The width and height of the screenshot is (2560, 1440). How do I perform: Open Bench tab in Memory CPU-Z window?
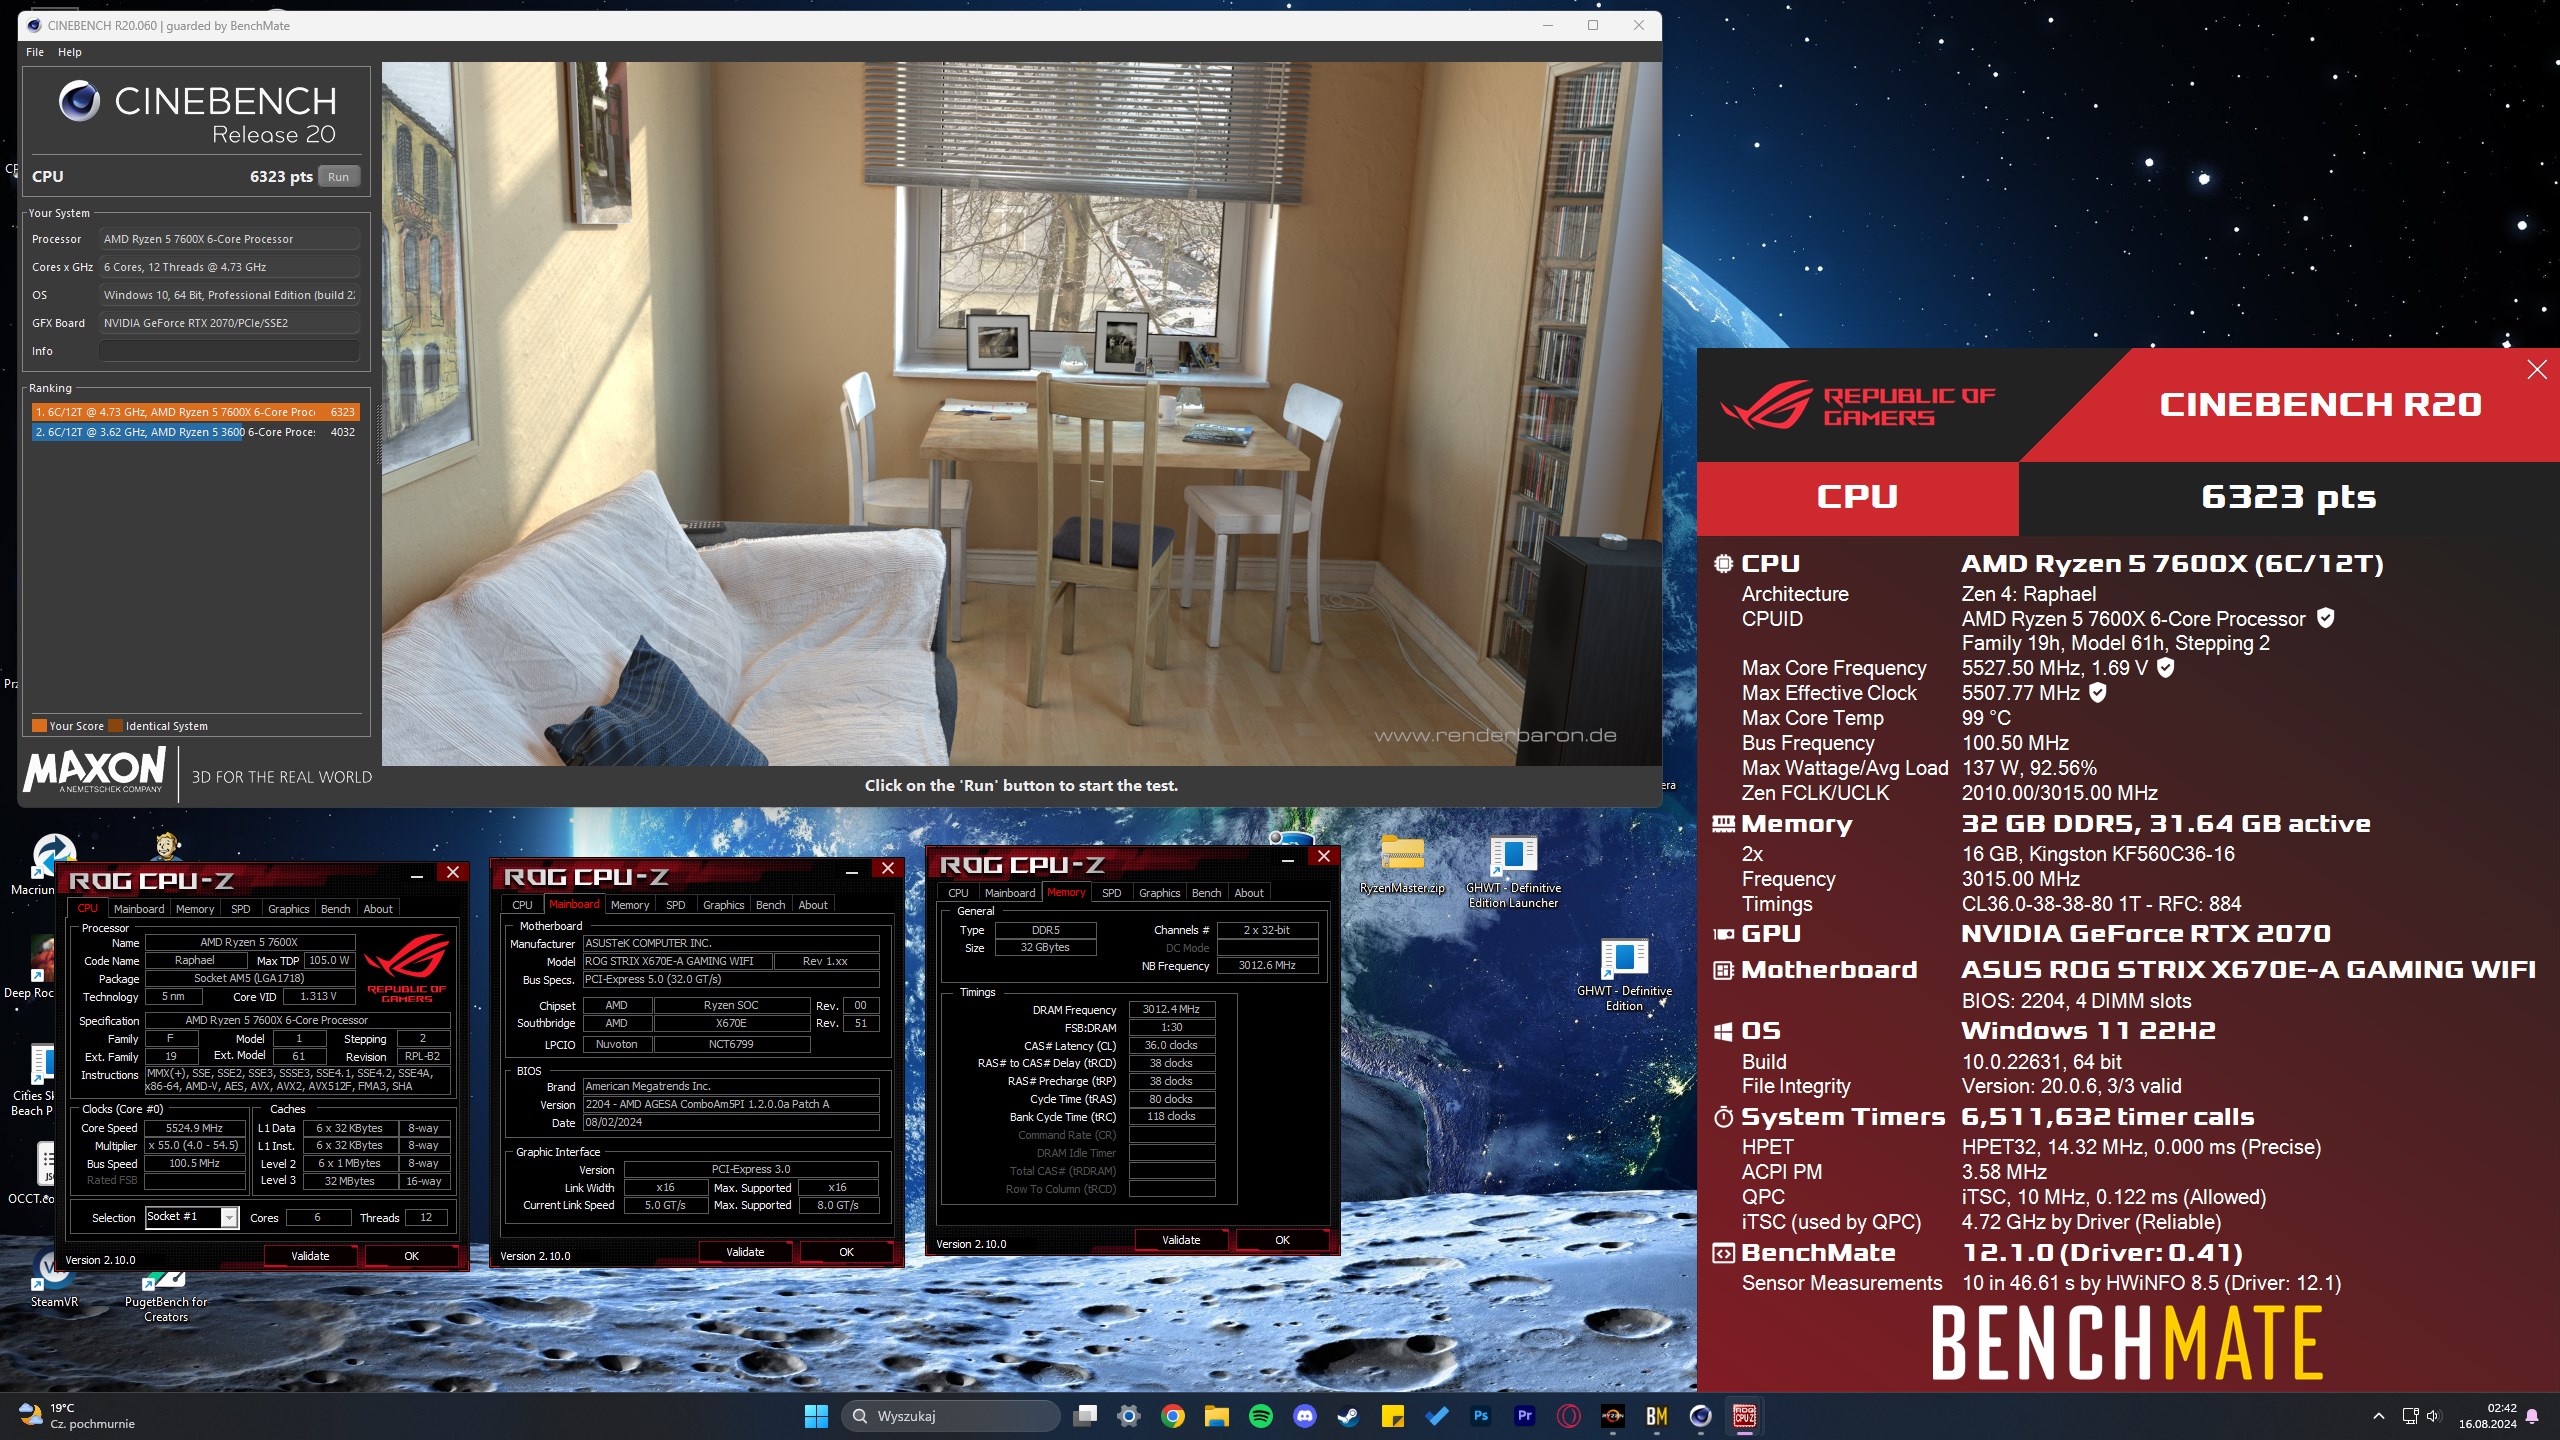[1206, 893]
